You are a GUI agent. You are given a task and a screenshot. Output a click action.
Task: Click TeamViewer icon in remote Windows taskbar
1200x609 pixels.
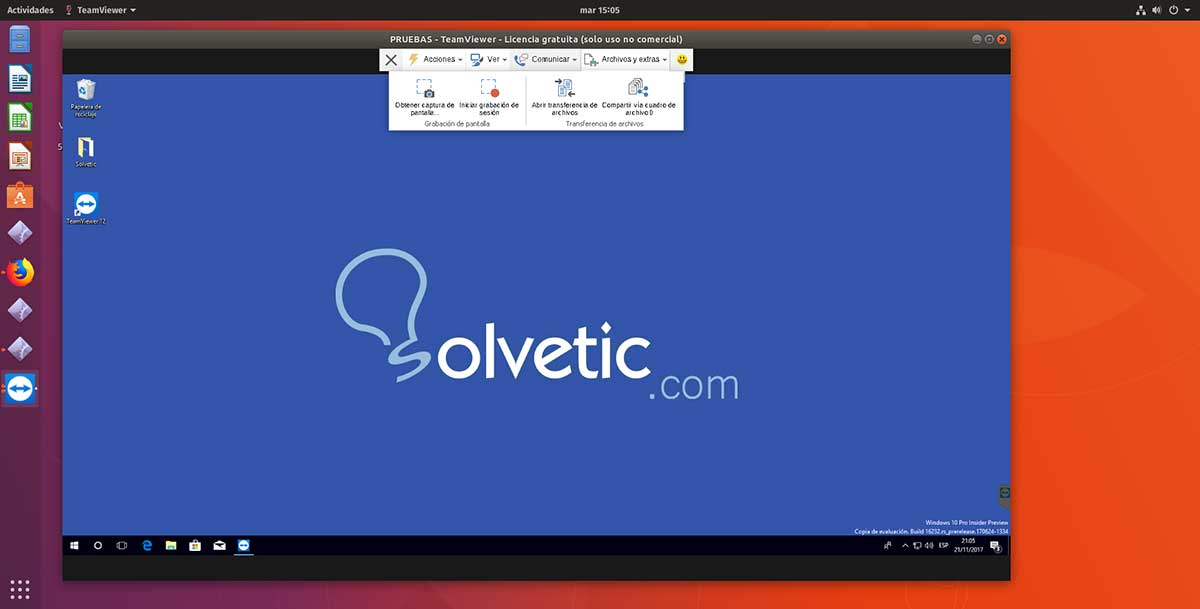point(244,546)
